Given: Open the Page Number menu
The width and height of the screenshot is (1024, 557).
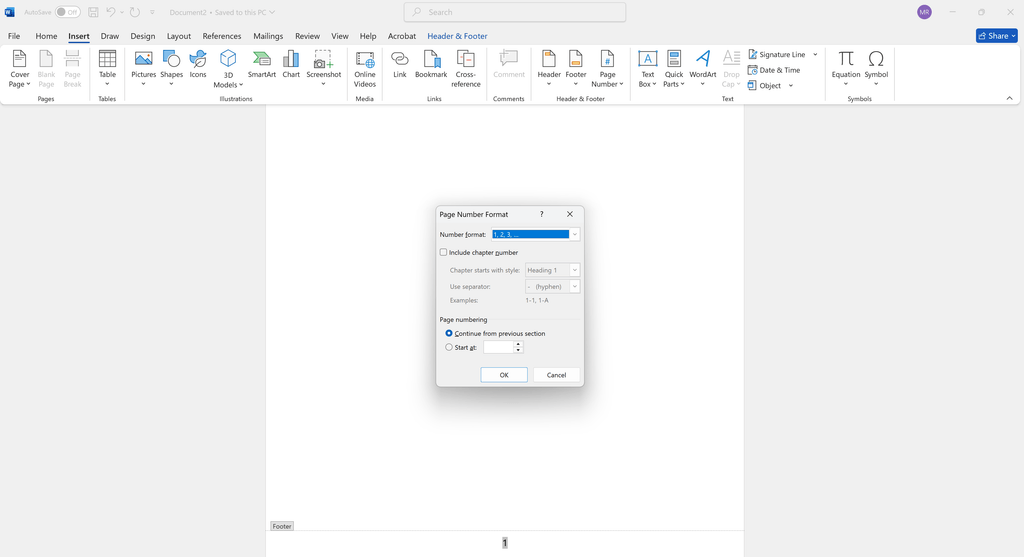Looking at the screenshot, I should pyautogui.click(x=607, y=69).
